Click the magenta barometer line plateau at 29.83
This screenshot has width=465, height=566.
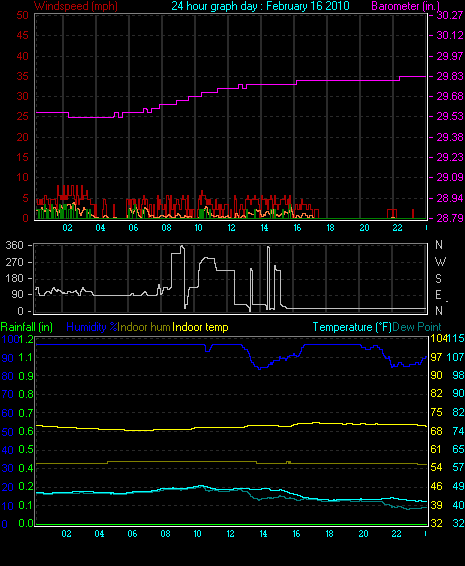pyautogui.click(x=413, y=77)
